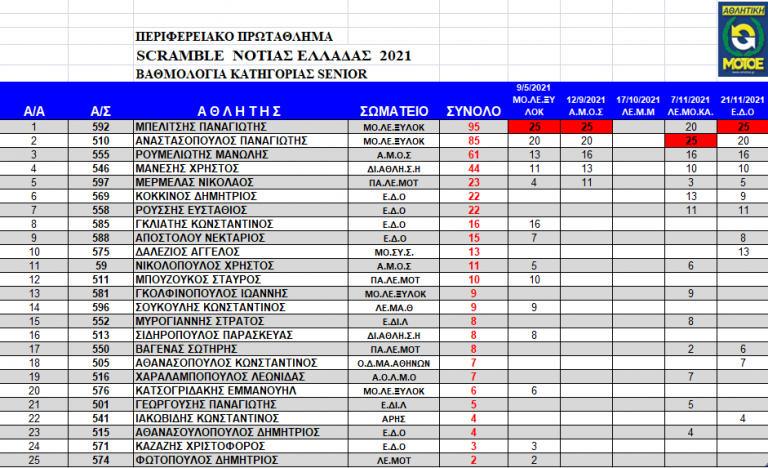The width and height of the screenshot is (768, 468).
Task: Click the 16 under 9/5/2021 for ΓΚΛΙΑΤΗΣ
Action: (534, 224)
